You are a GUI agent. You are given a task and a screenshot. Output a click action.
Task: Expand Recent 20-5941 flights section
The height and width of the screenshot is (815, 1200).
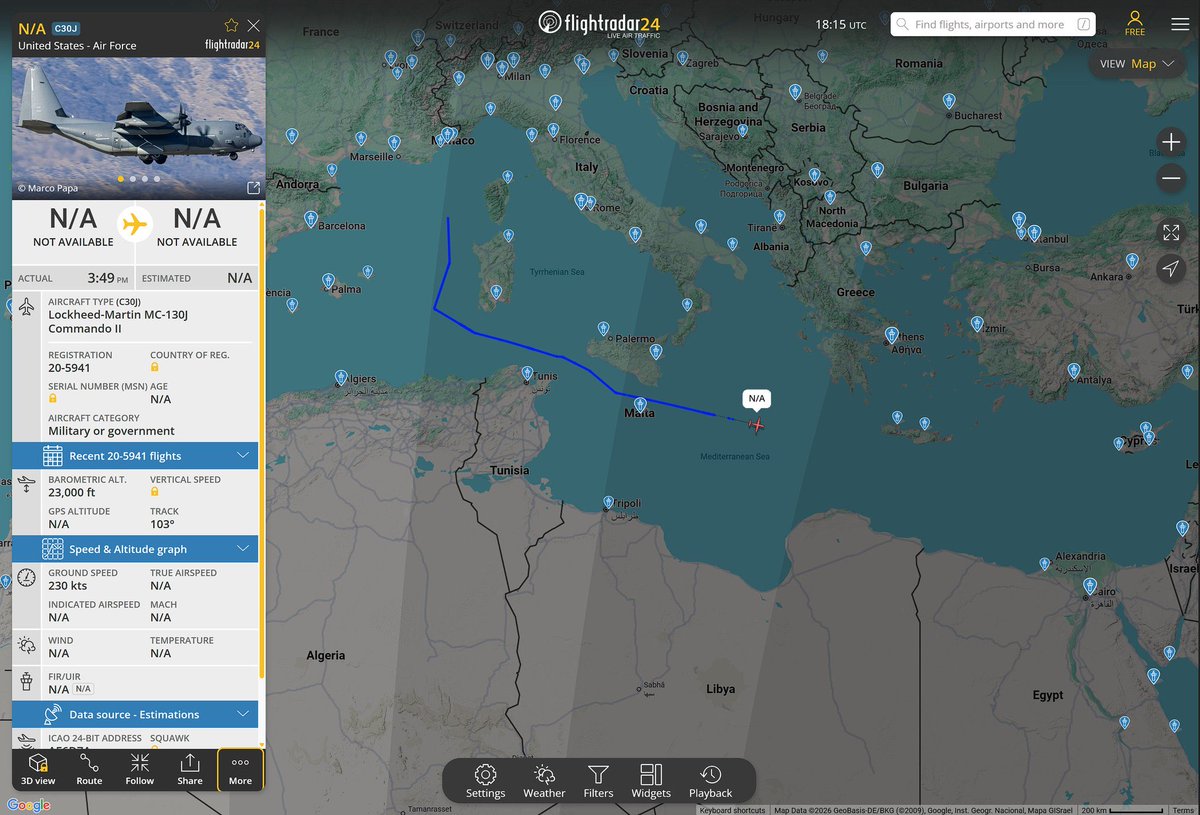pyautogui.click(x=135, y=456)
